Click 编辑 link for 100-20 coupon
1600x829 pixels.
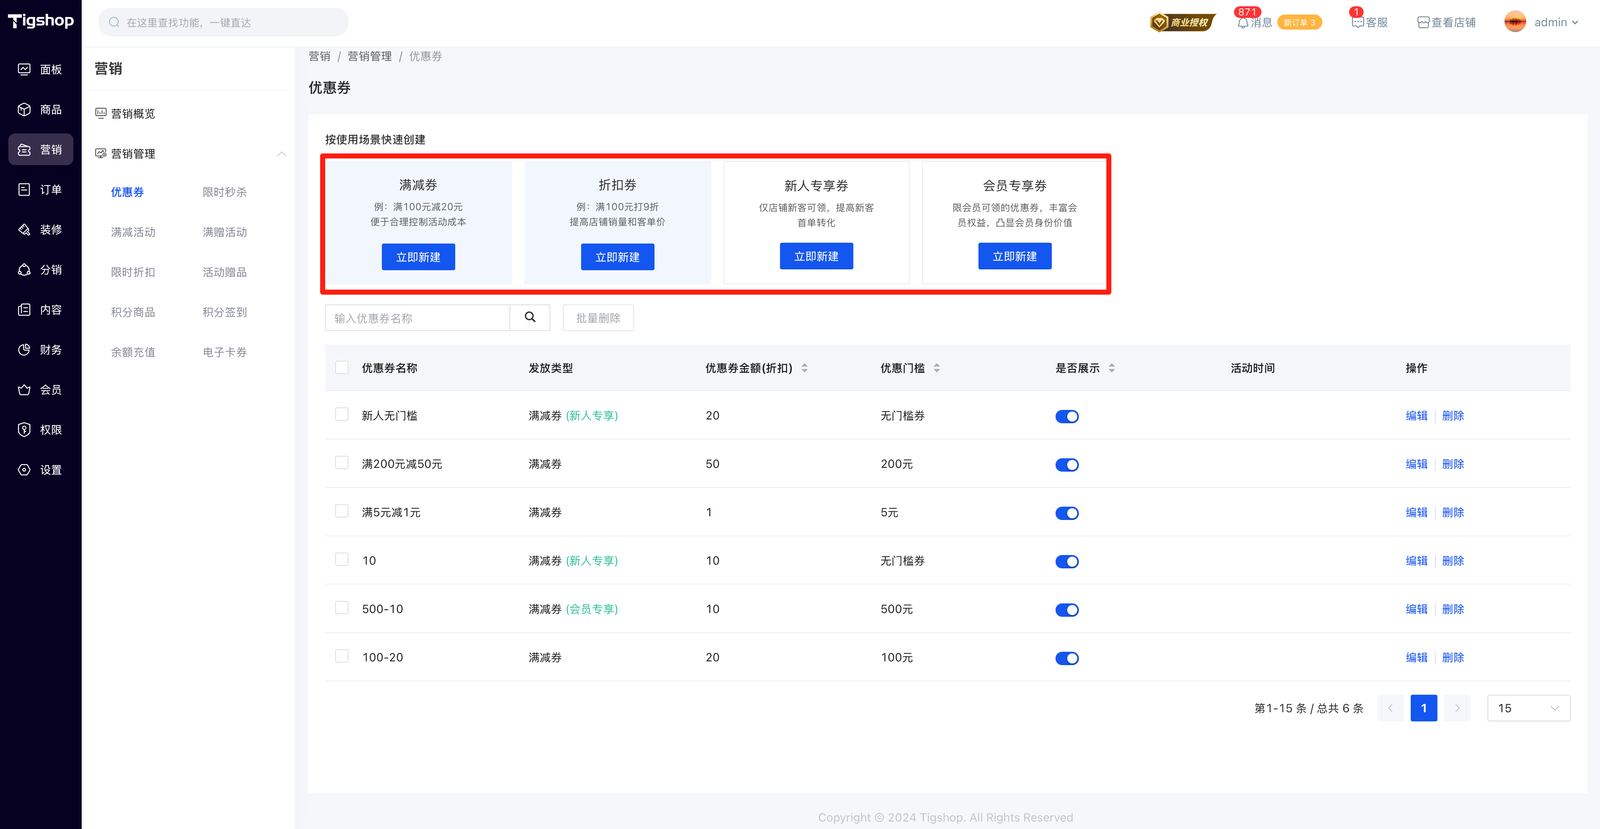pyautogui.click(x=1416, y=658)
